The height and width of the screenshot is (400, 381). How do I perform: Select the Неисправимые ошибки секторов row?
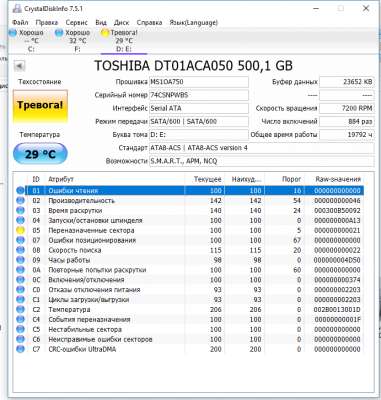pyautogui.click(x=189, y=339)
